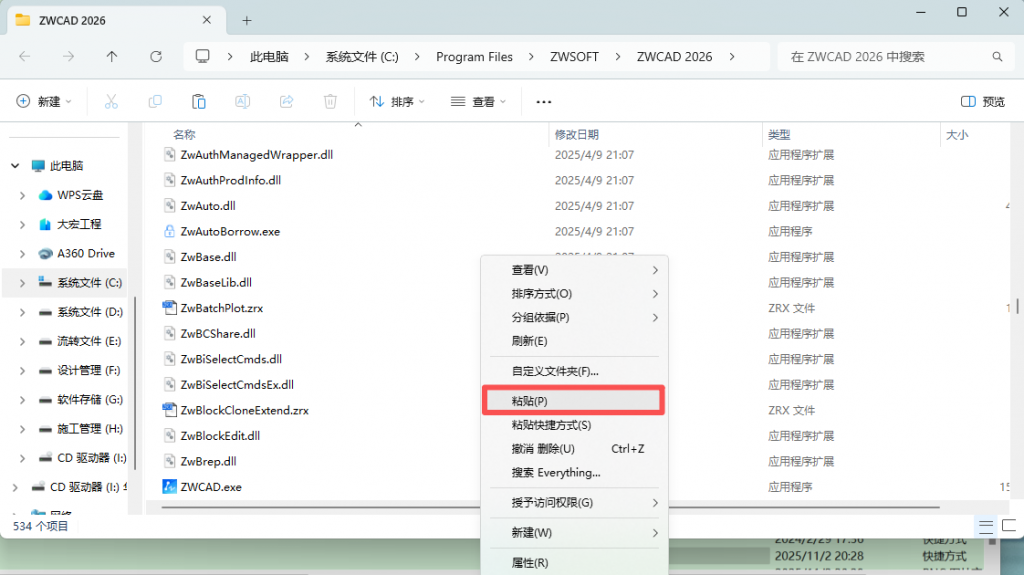Viewport: 1024px width, 575px height.
Task: Open 分组依据(P) submenu
Action: pos(575,318)
